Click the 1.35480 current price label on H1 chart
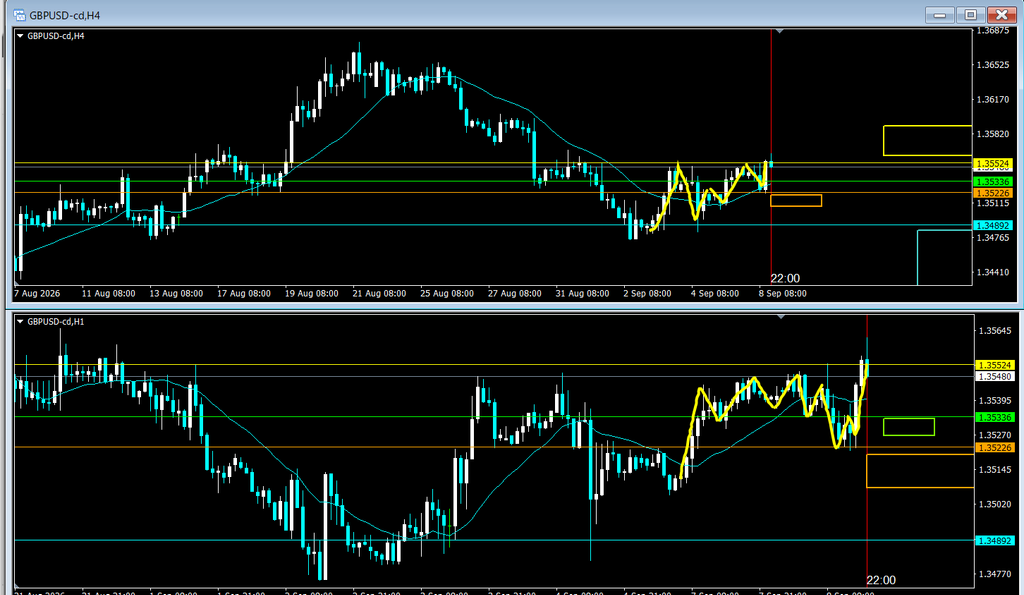This screenshot has height=595, width=1024. point(995,376)
